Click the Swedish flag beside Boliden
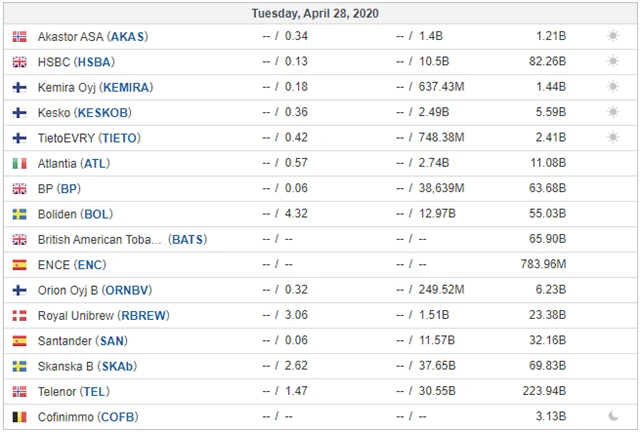This screenshot has width=640, height=432. [19, 214]
